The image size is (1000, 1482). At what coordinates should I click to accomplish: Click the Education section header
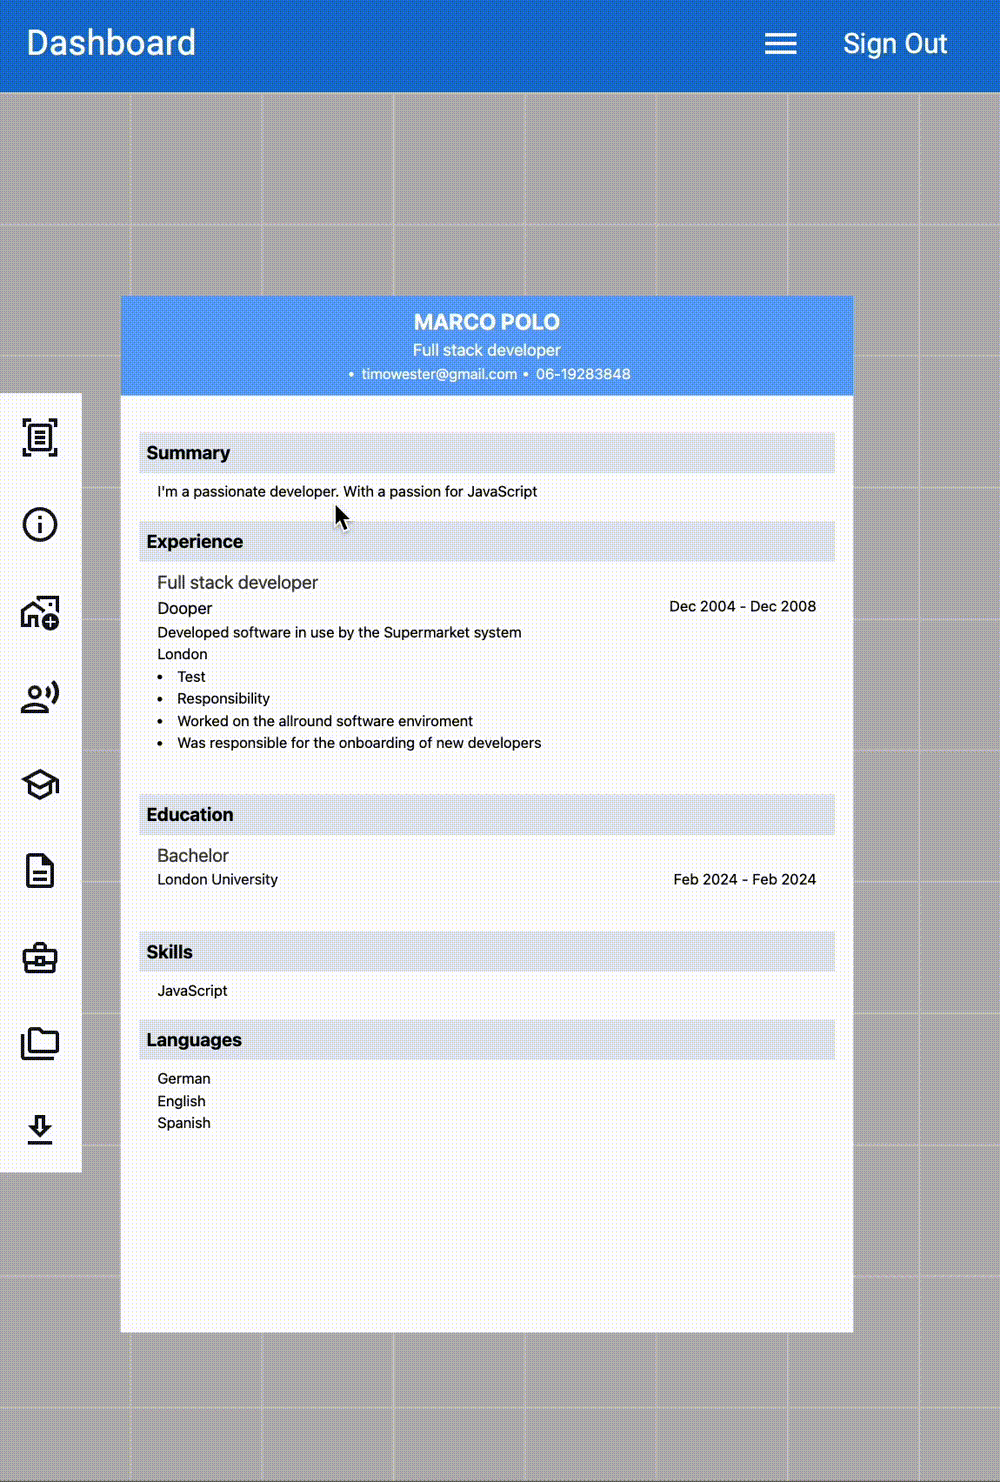[487, 815]
